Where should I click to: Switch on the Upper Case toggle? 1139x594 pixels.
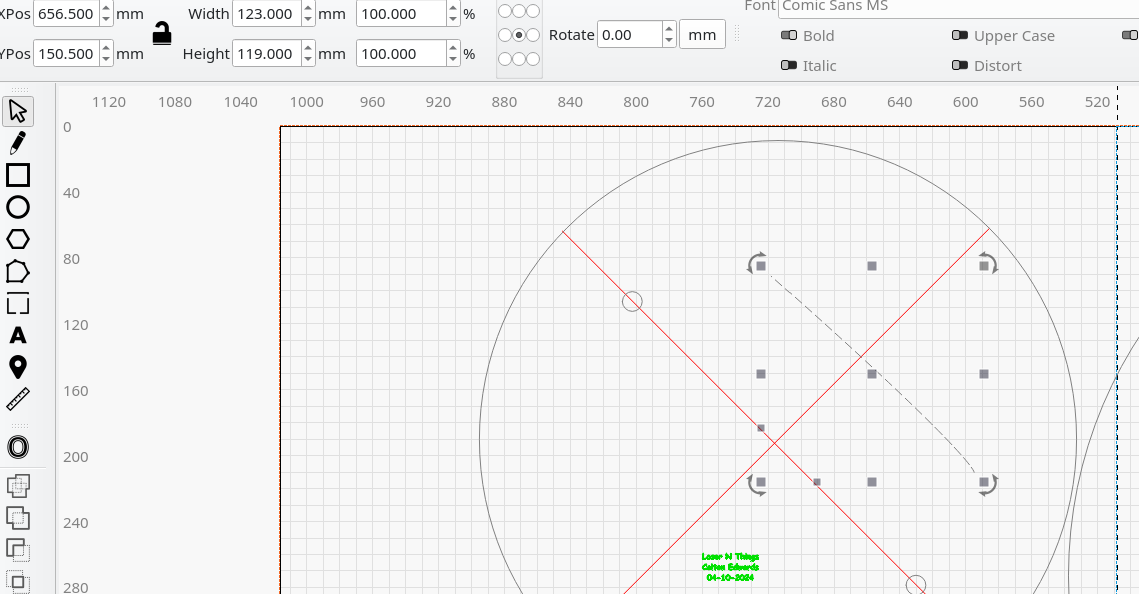pos(960,36)
